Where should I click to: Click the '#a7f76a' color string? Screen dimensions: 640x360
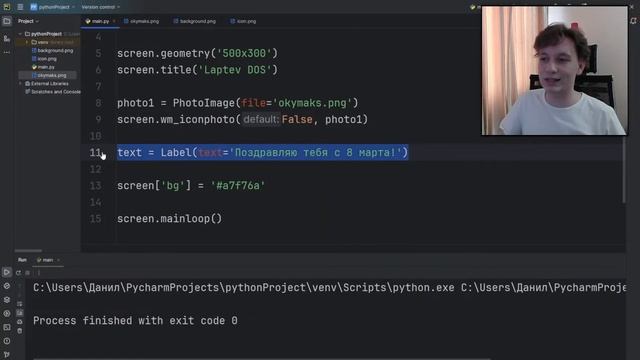(238, 186)
